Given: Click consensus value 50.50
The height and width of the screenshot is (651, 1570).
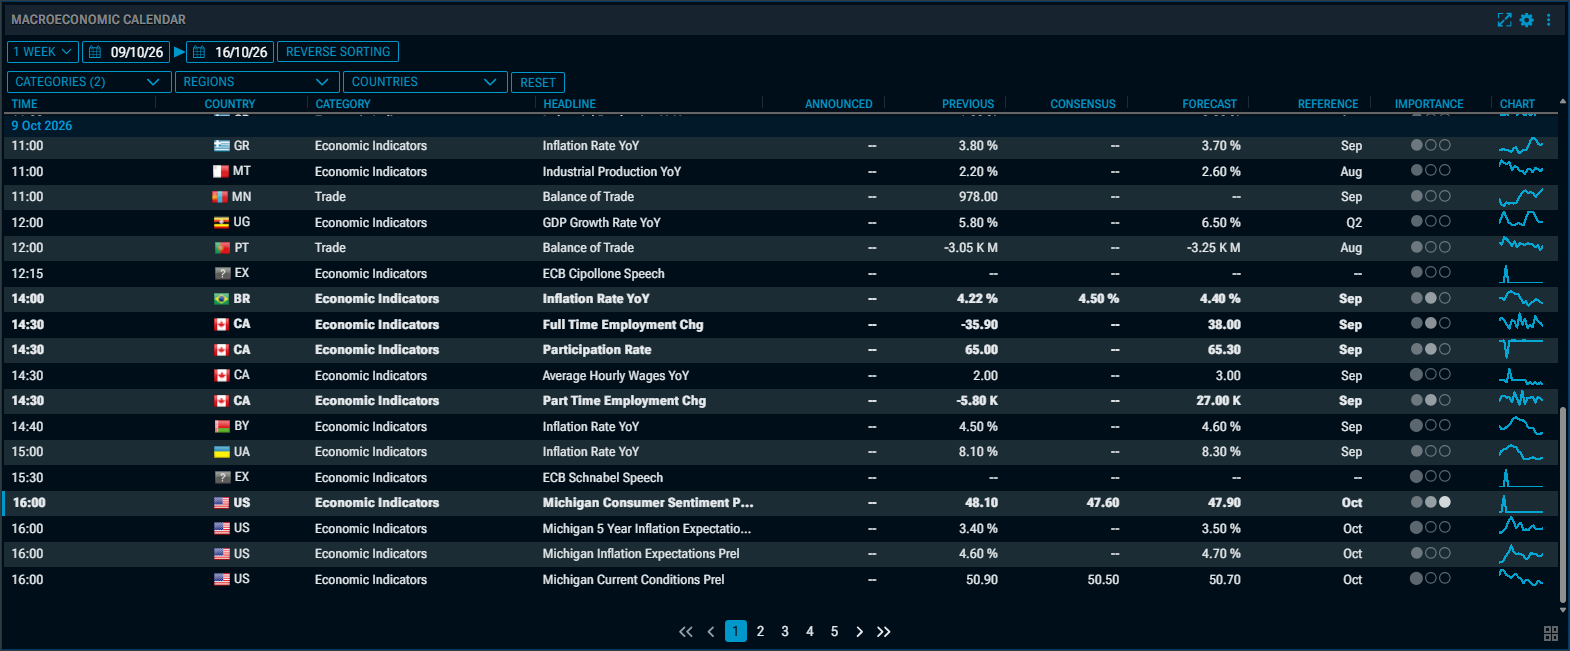Looking at the screenshot, I should pyautogui.click(x=1103, y=580).
